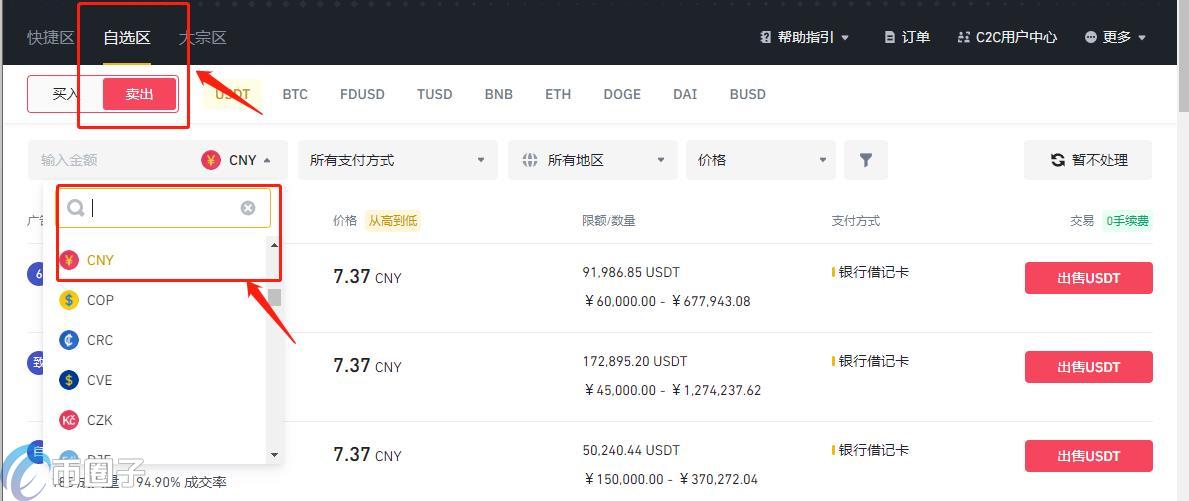Click first 出售USDT button

click(1088, 278)
